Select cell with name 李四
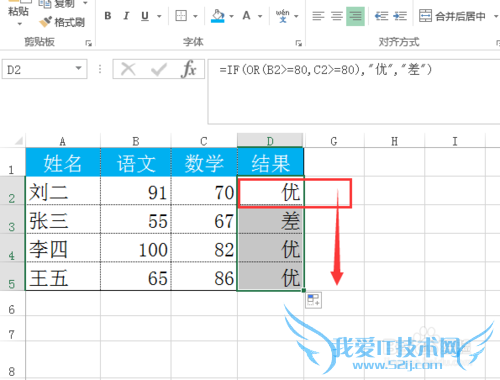 pos(63,248)
